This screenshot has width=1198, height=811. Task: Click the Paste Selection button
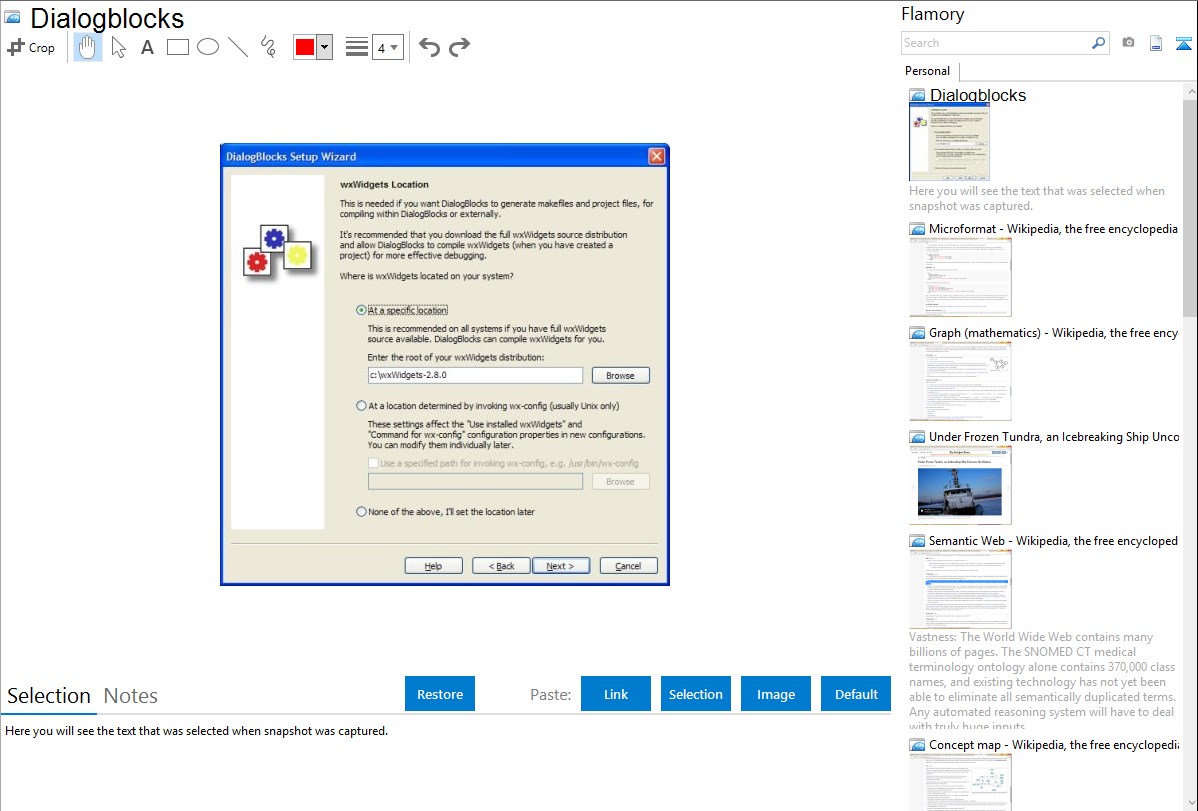pyautogui.click(x=695, y=694)
